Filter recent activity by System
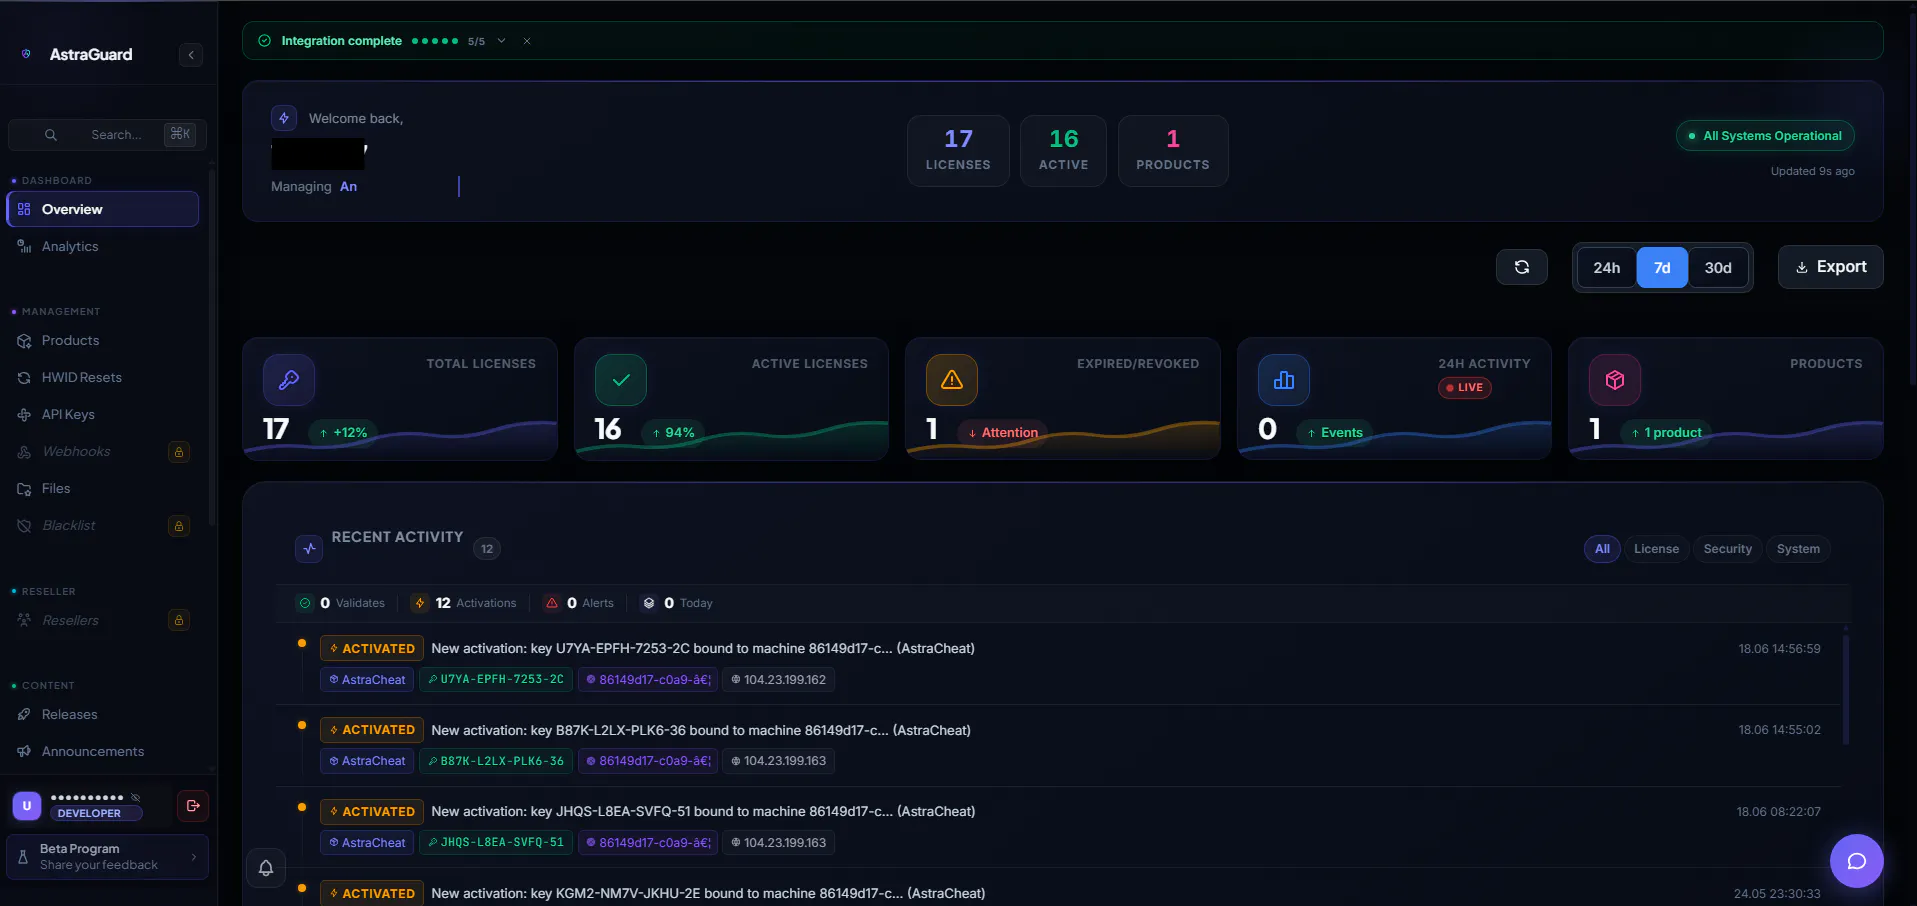This screenshot has width=1917, height=906. 1798,549
